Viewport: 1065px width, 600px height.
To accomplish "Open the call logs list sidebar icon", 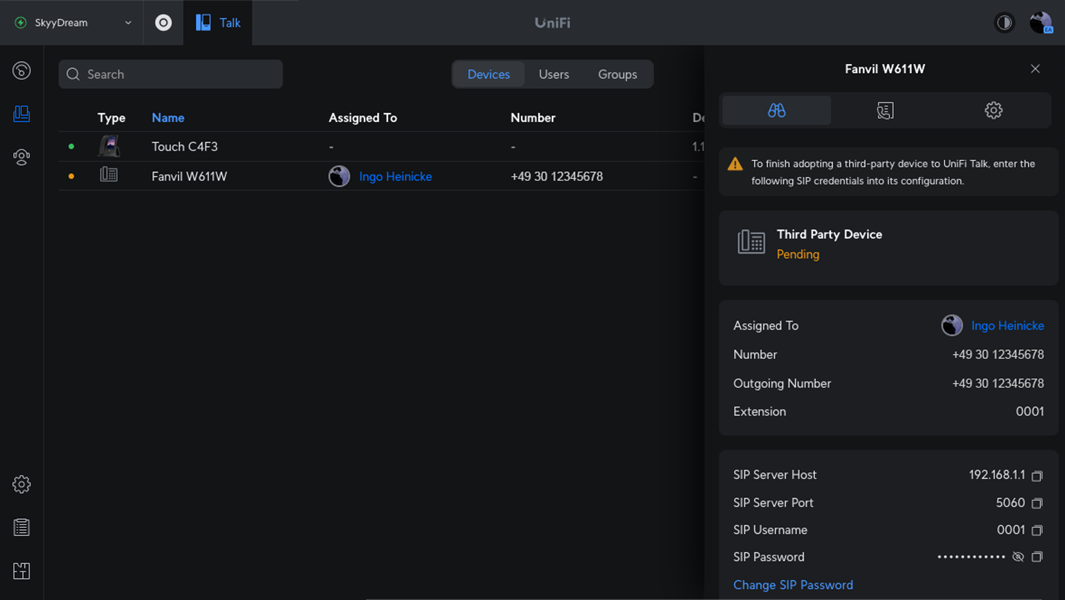I will tap(21, 528).
